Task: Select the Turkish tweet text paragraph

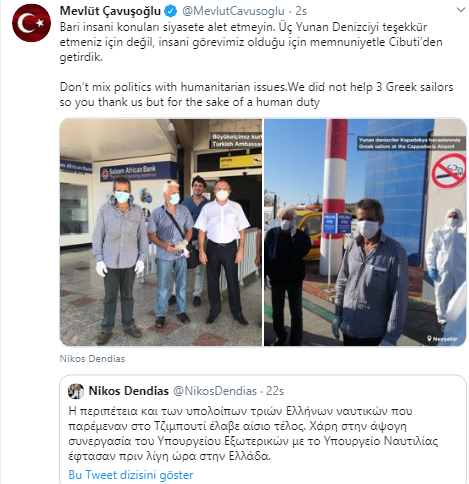Action: click(x=251, y=42)
